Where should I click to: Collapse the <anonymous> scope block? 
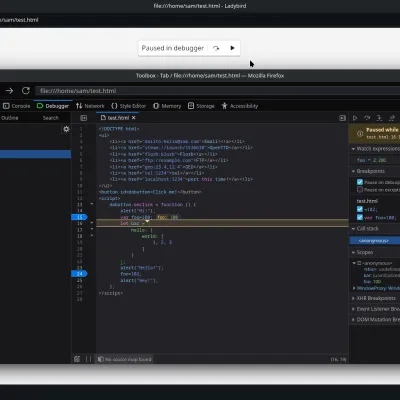(354, 263)
